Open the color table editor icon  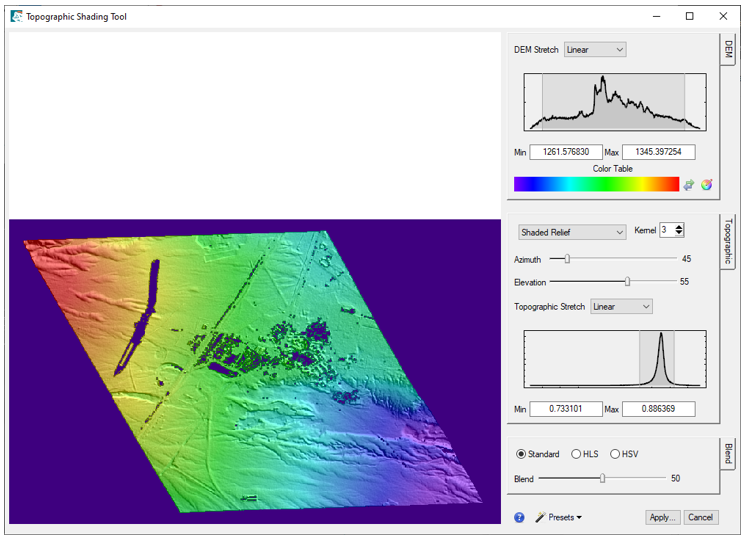pos(706,184)
